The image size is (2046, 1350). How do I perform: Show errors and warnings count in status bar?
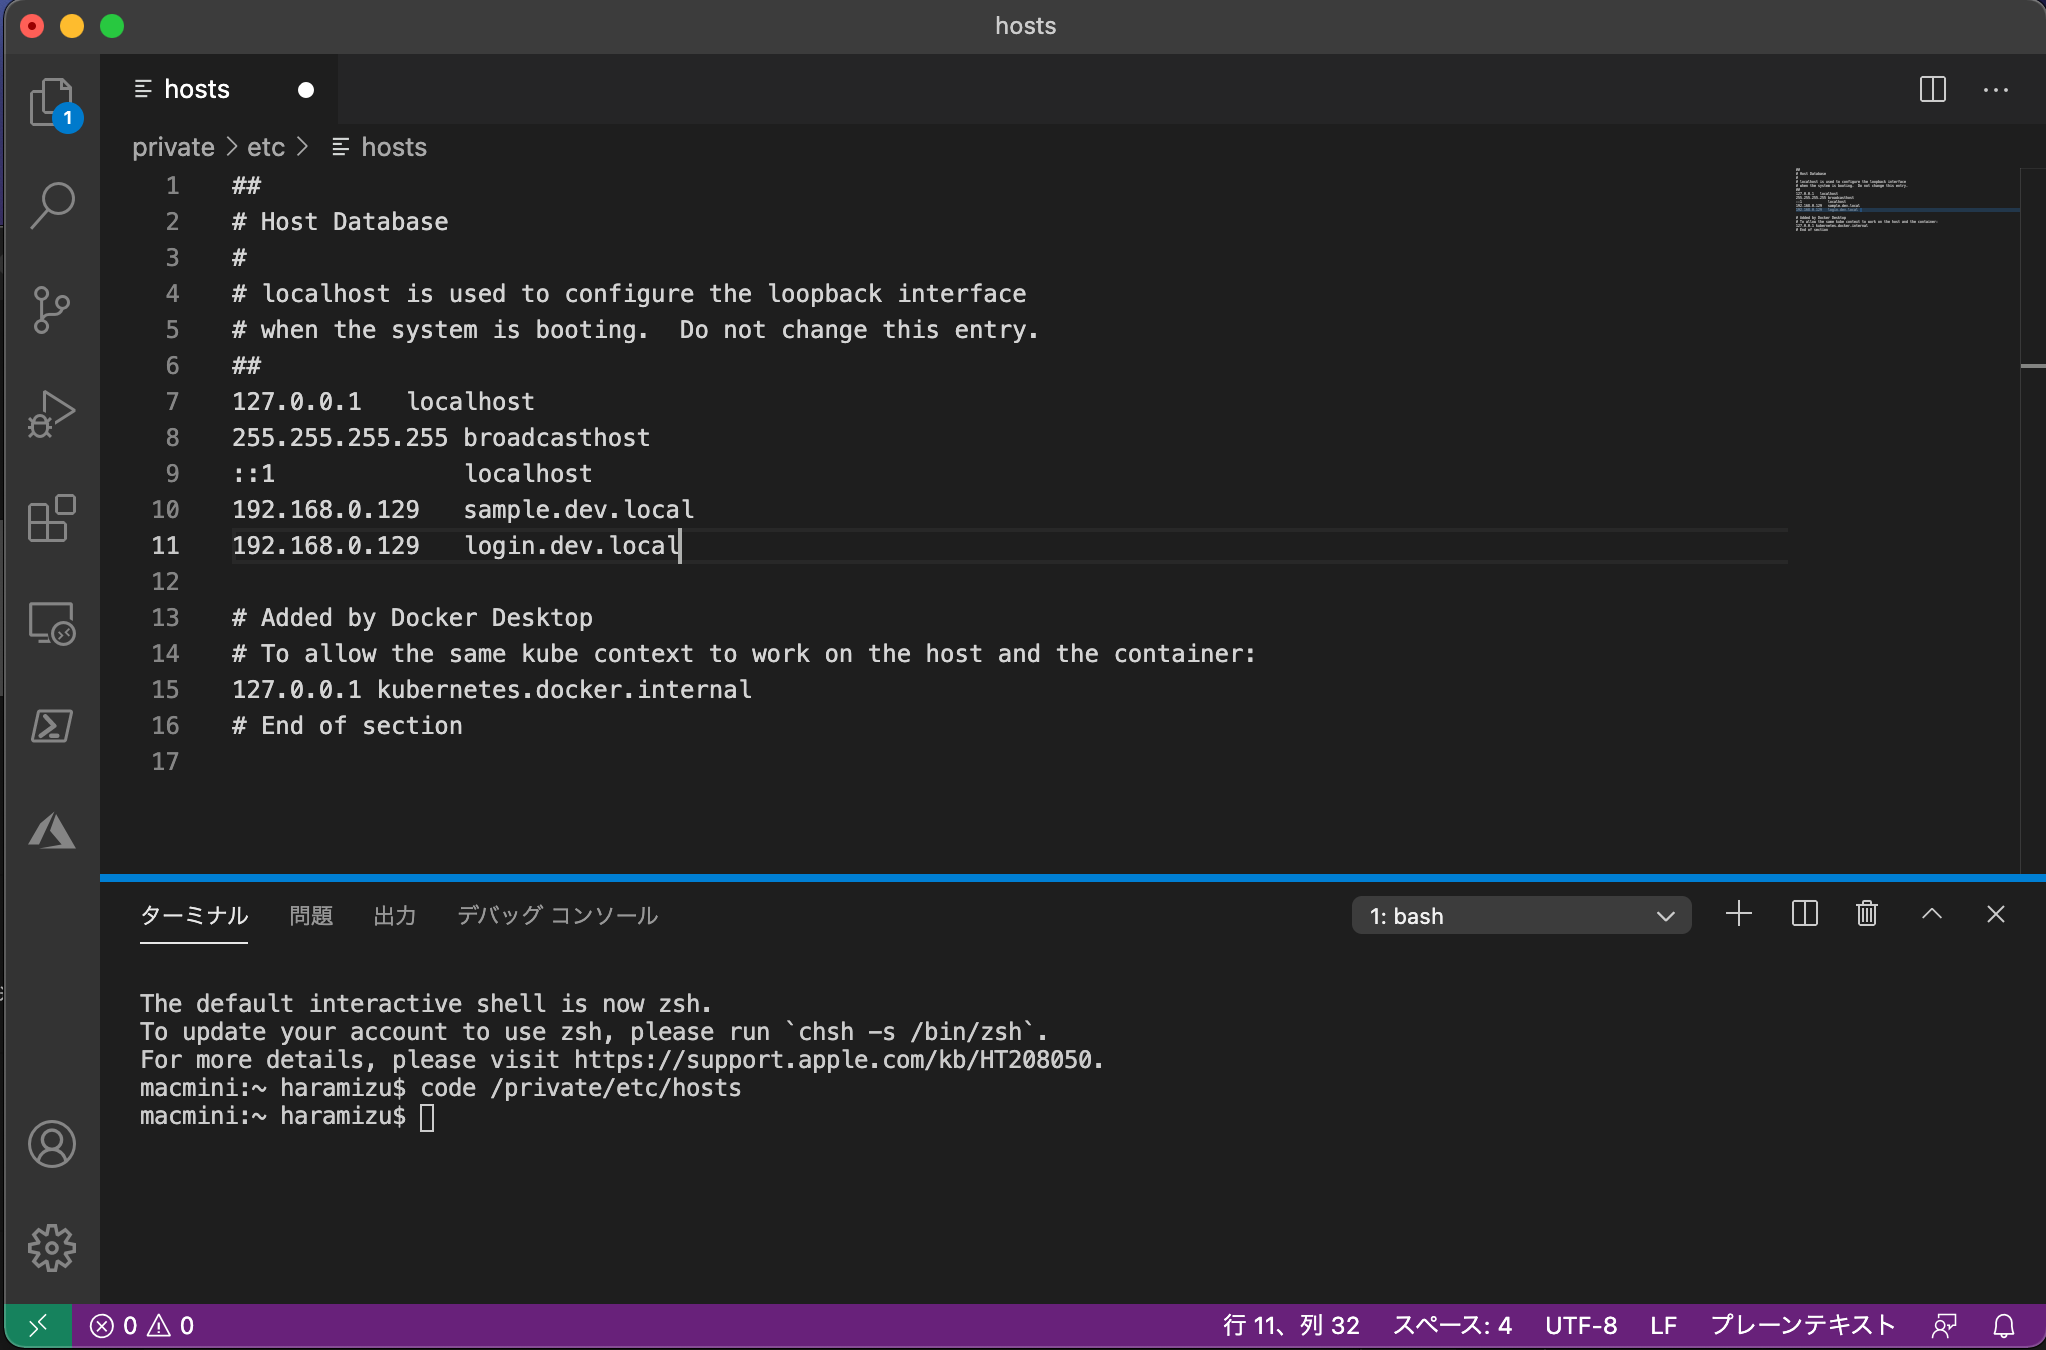tap(142, 1326)
